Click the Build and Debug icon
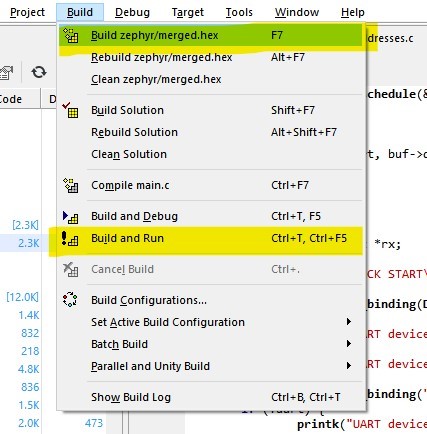The width and height of the screenshot is (427, 434). [71, 217]
